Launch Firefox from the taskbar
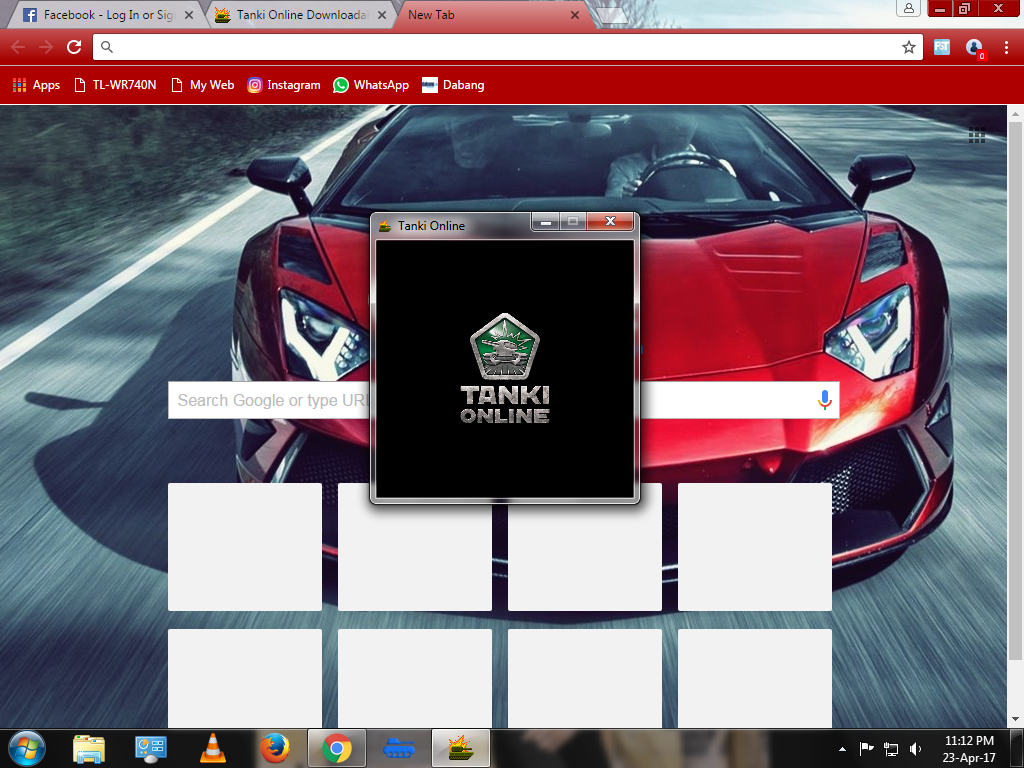This screenshot has width=1024, height=768. click(x=274, y=748)
